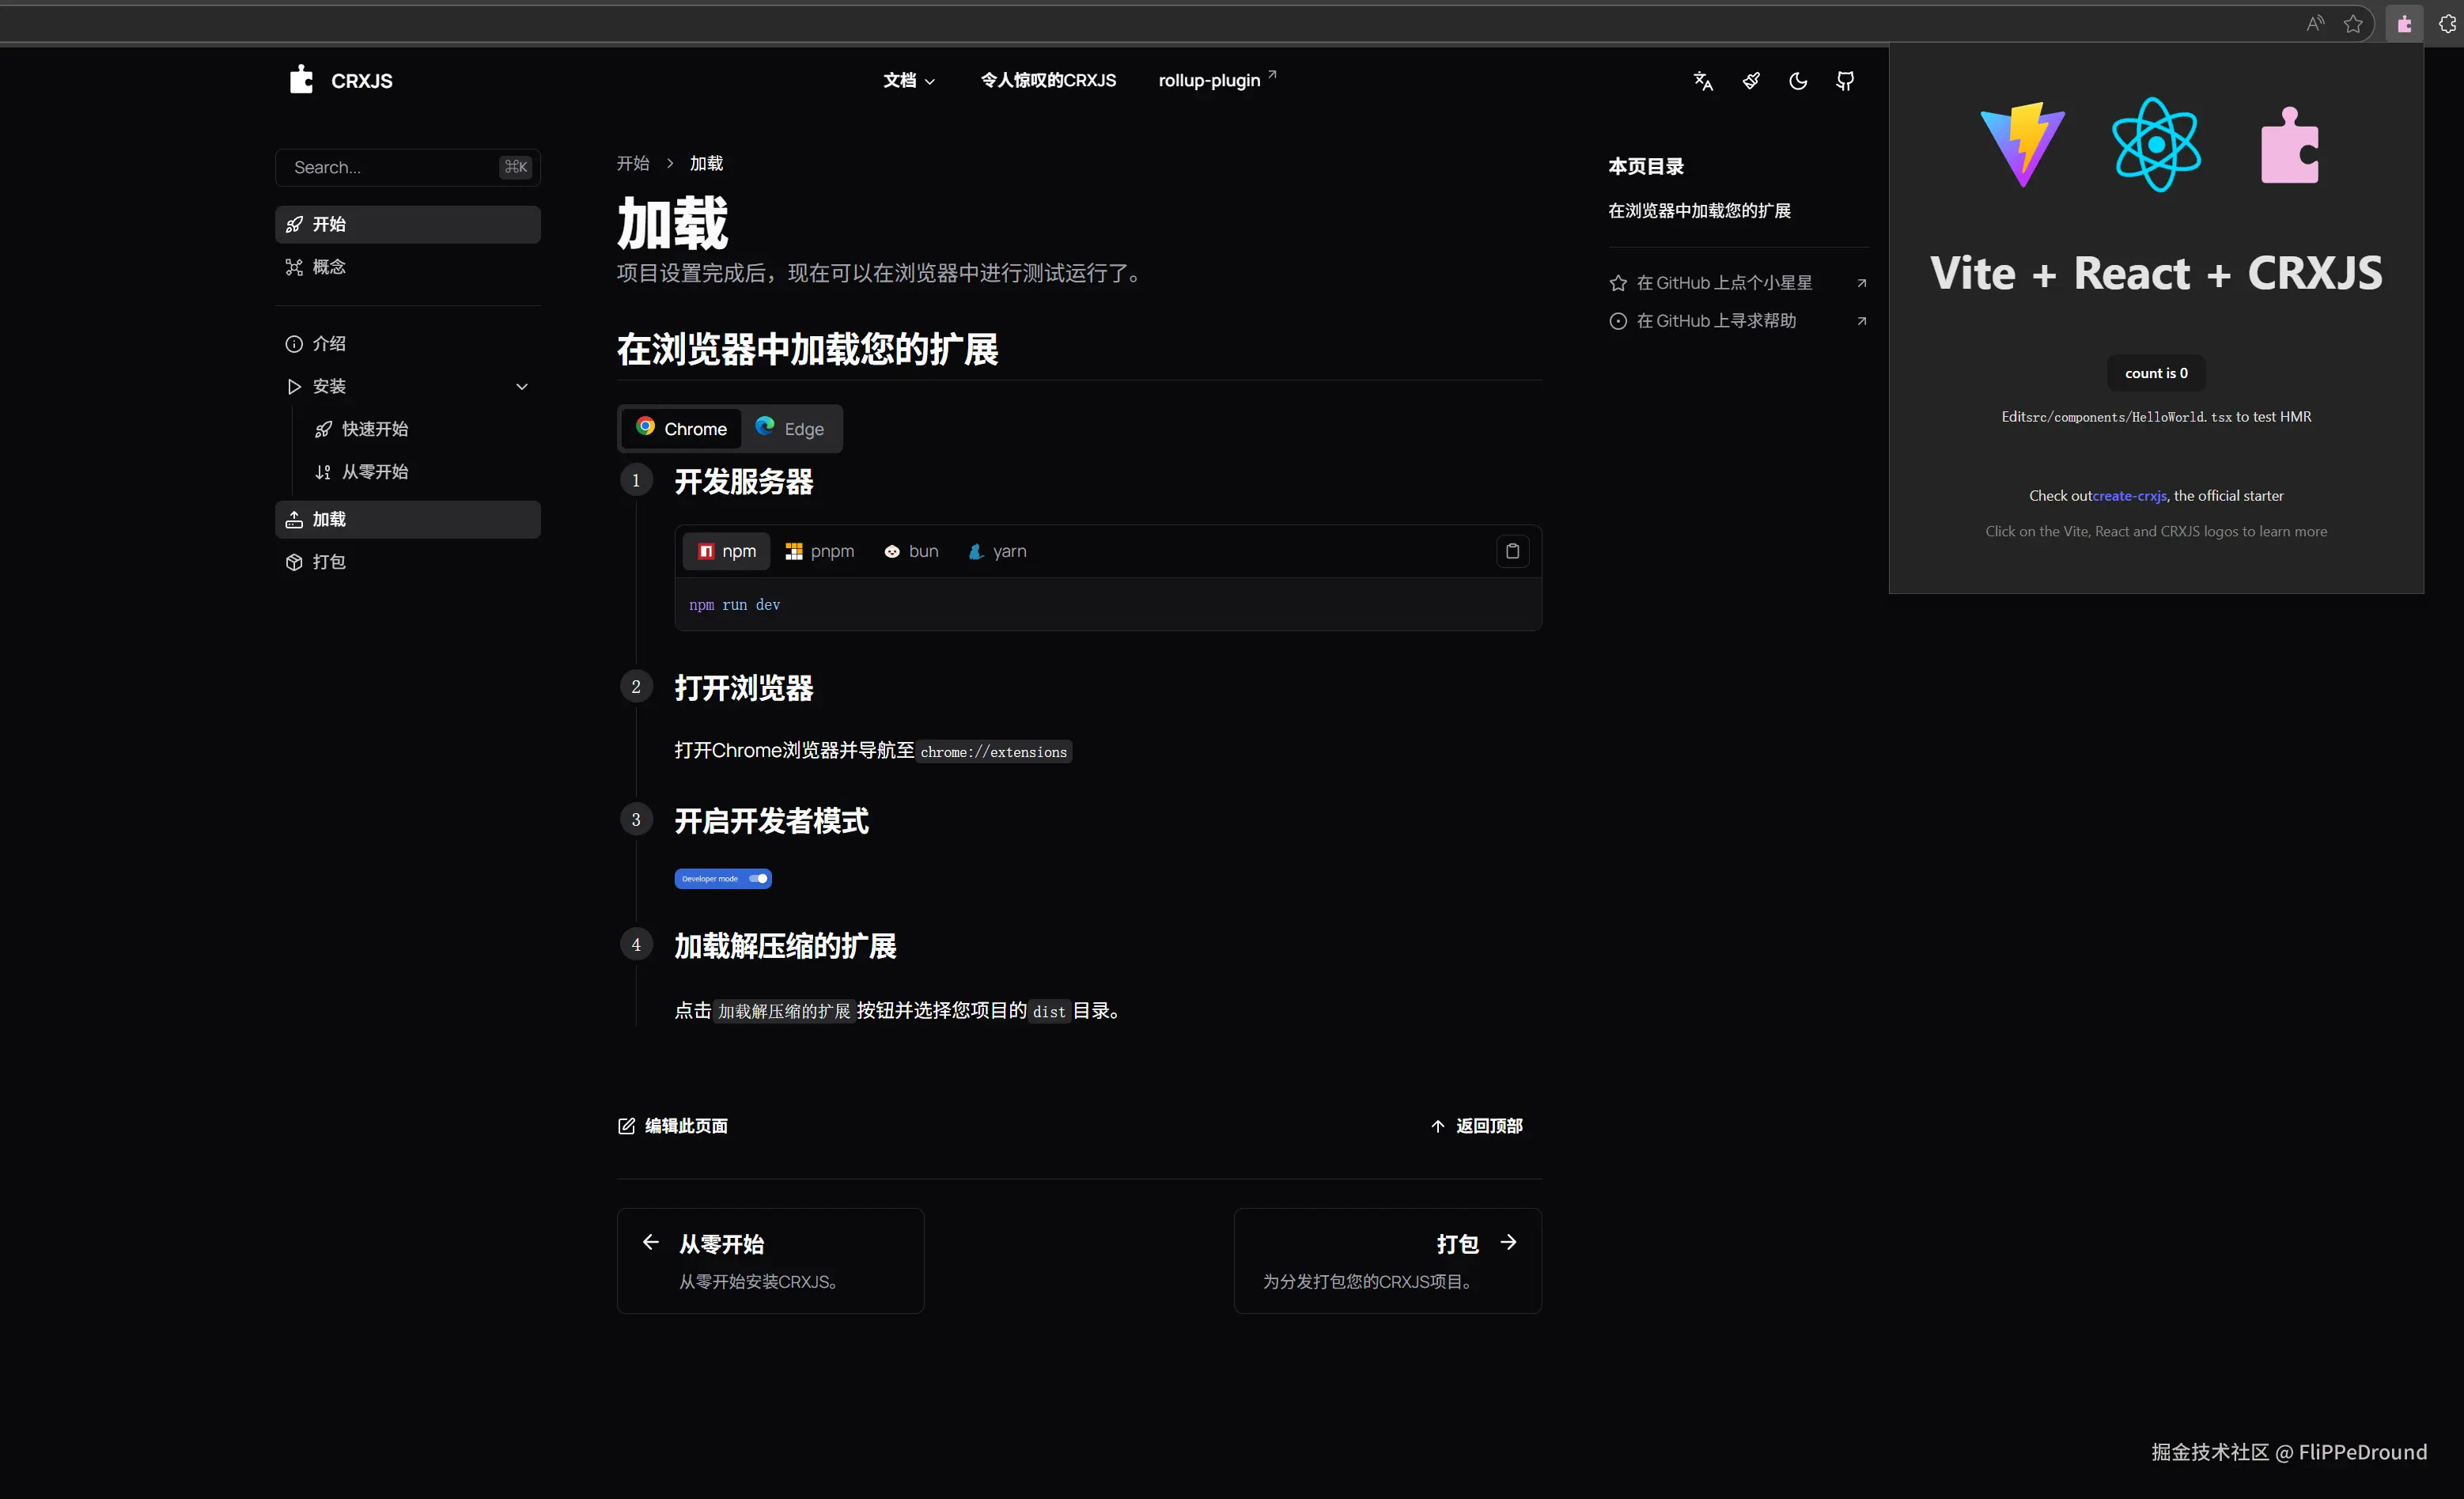Copy the npm run dev command
Image resolution: width=2464 pixels, height=1499 pixels.
coord(1512,551)
